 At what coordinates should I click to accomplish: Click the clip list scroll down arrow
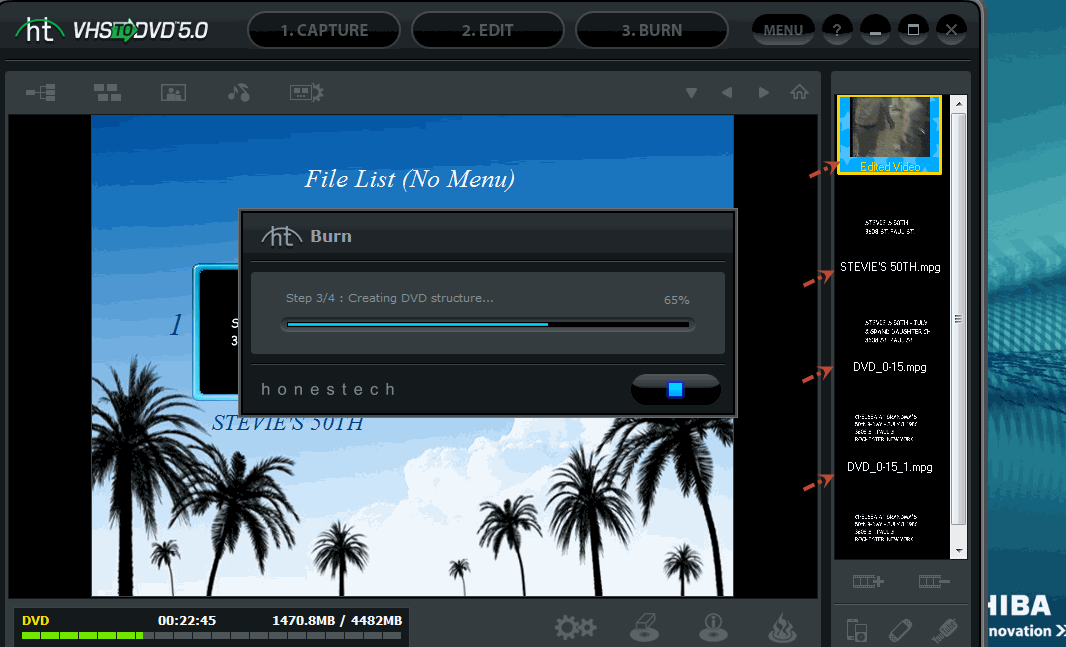[x=959, y=550]
